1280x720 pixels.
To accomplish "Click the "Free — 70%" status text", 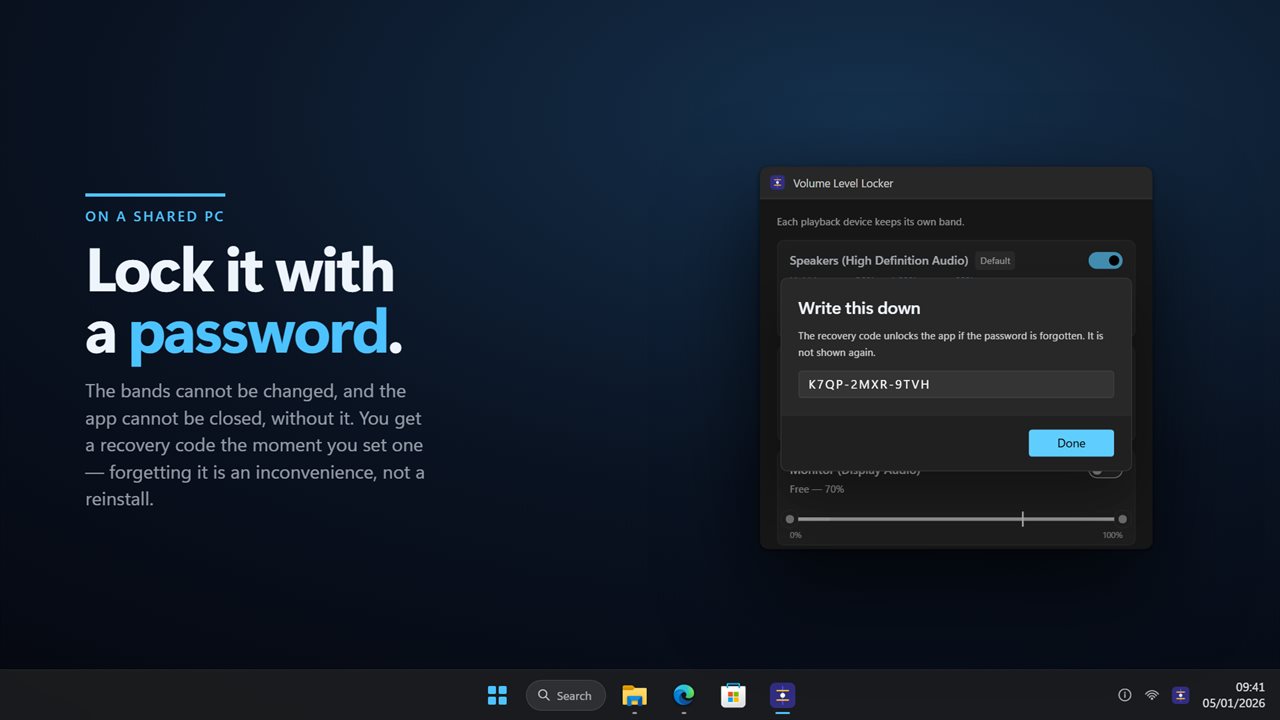I will coord(817,489).
